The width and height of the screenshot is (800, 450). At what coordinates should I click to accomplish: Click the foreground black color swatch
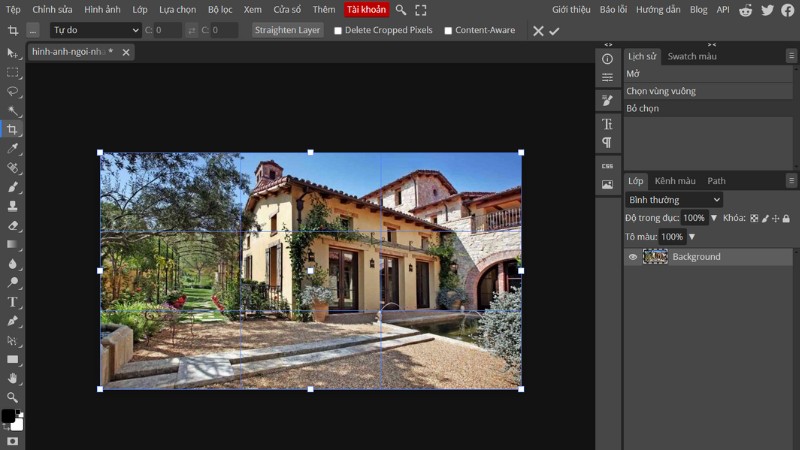tap(8, 416)
